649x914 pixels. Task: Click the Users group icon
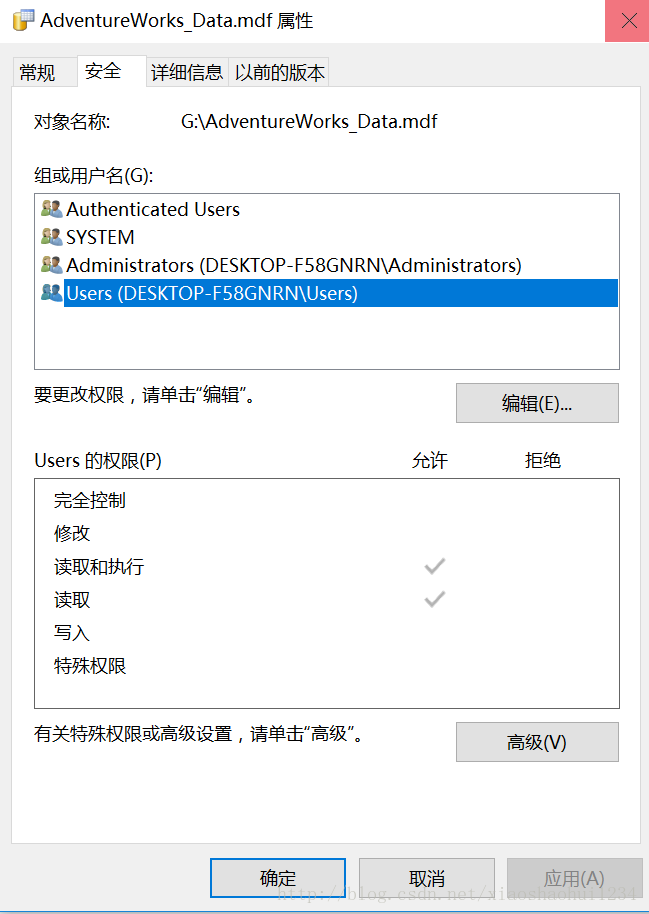(x=51, y=293)
